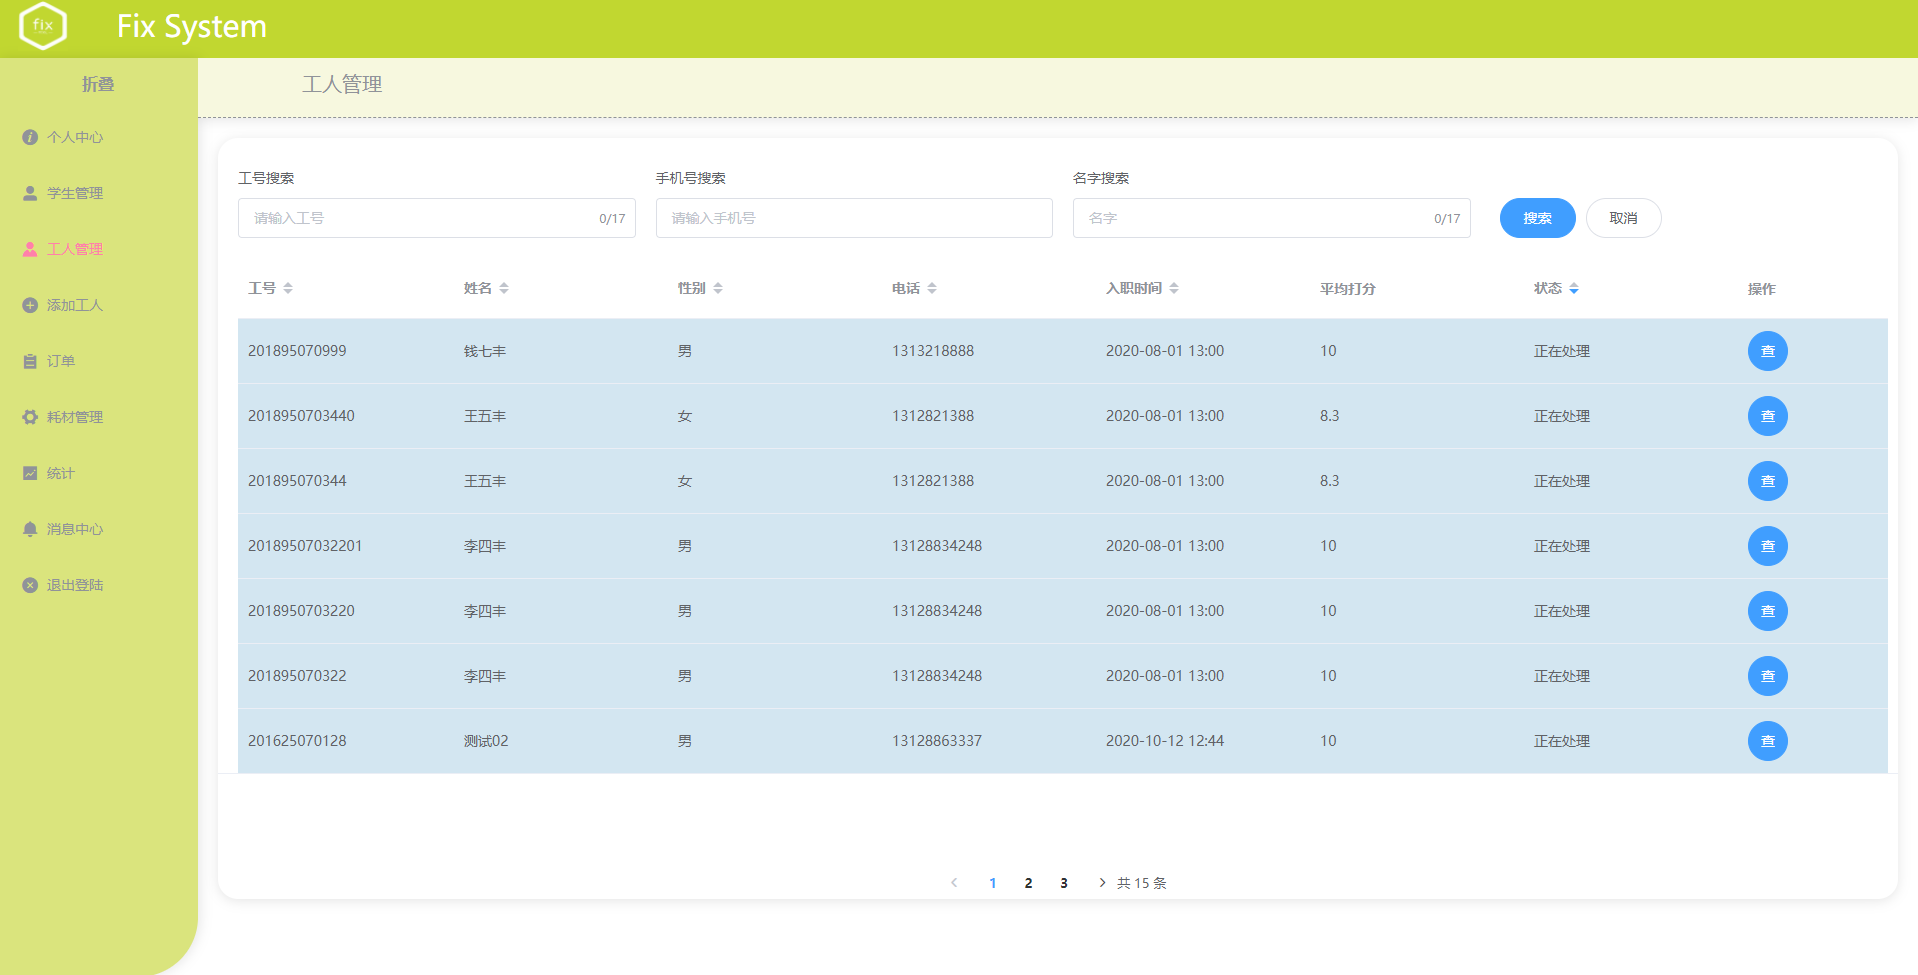Collapse the sidebar with 折叠
This screenshot has height=975, width=1918.
[98, 84]
